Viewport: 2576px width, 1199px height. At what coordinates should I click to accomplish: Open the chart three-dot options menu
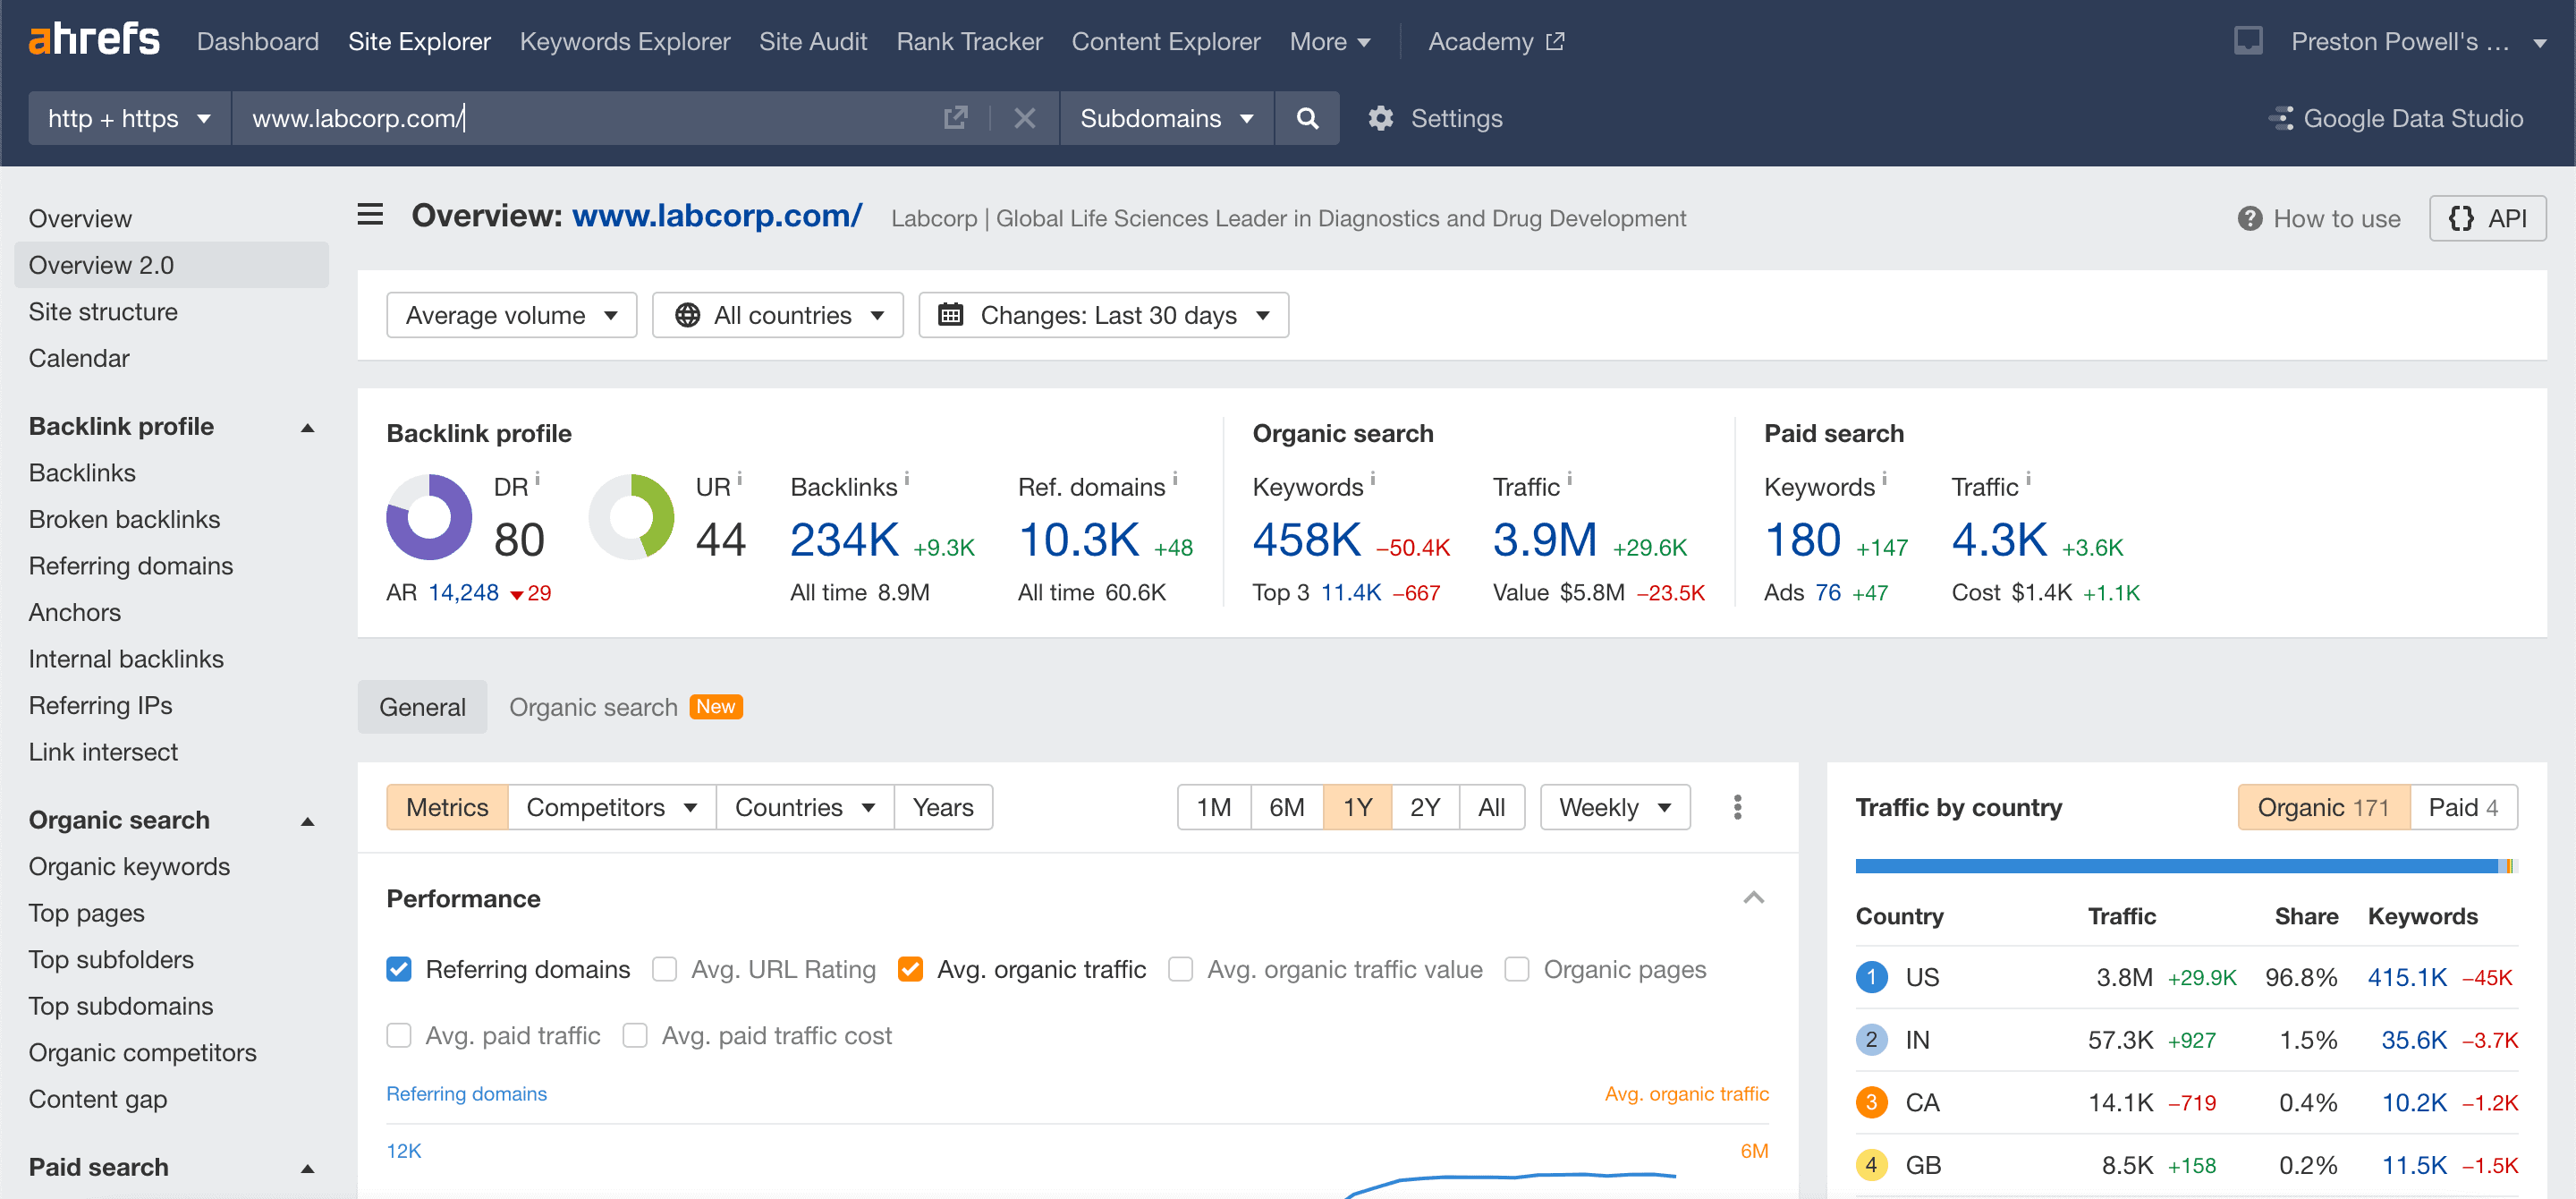[1737, 807]
